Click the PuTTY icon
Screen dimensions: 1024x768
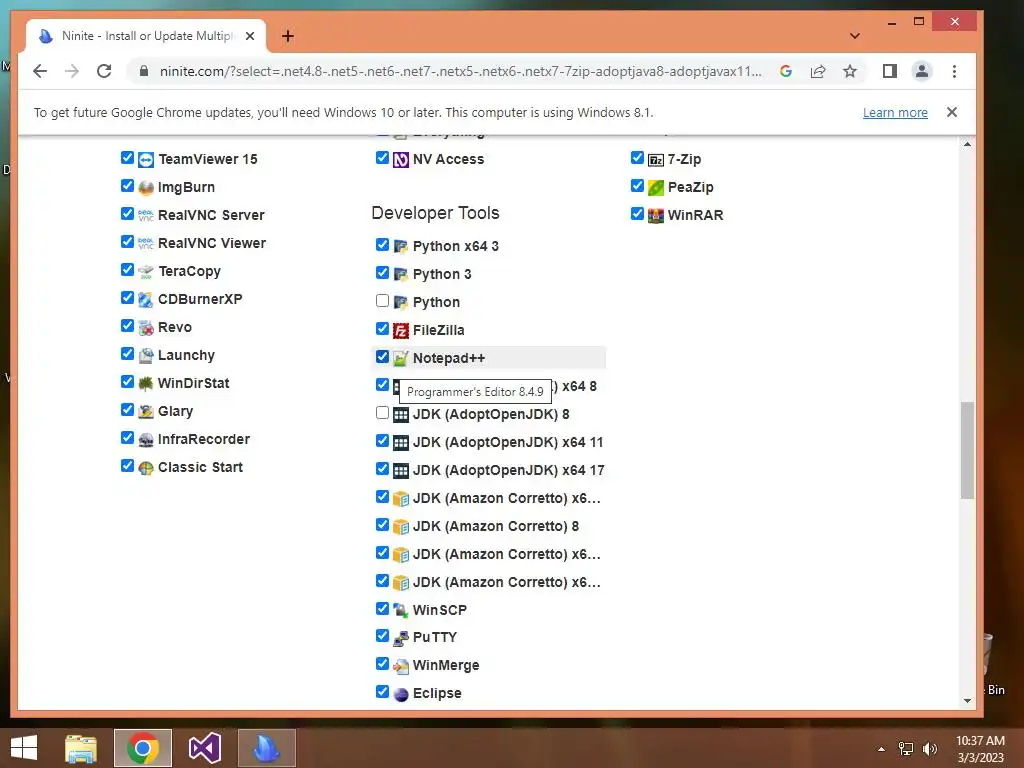click(x=401, y=637)
